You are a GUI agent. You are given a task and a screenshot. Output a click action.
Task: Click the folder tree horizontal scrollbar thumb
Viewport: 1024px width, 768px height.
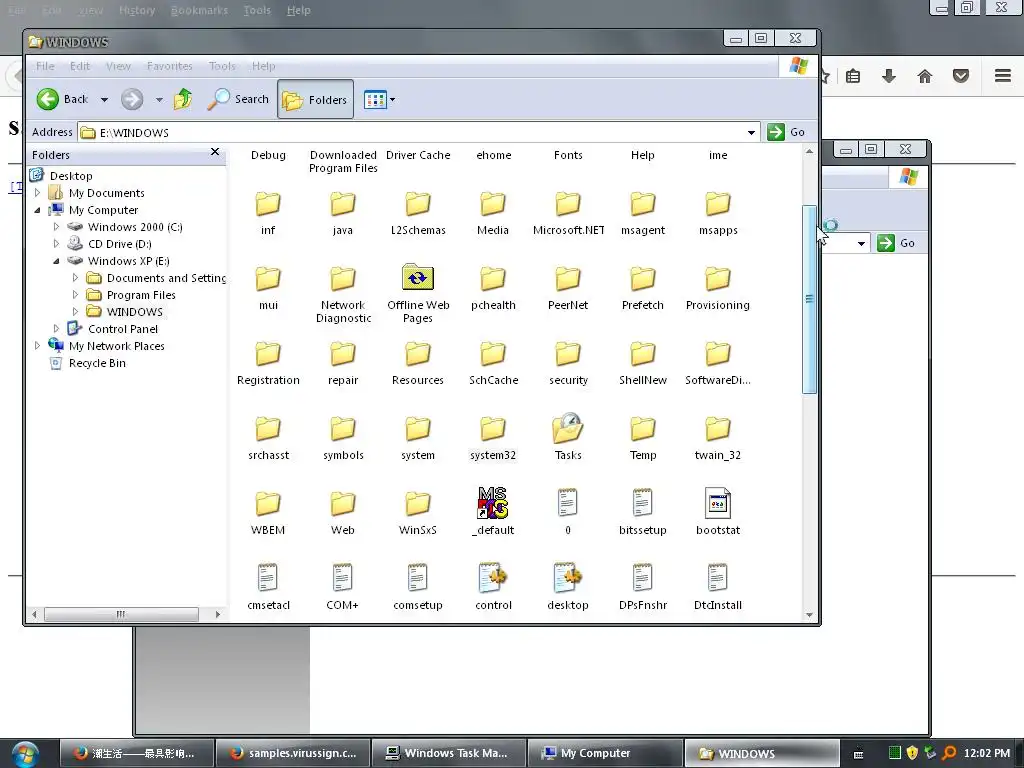tap(121, 614)
